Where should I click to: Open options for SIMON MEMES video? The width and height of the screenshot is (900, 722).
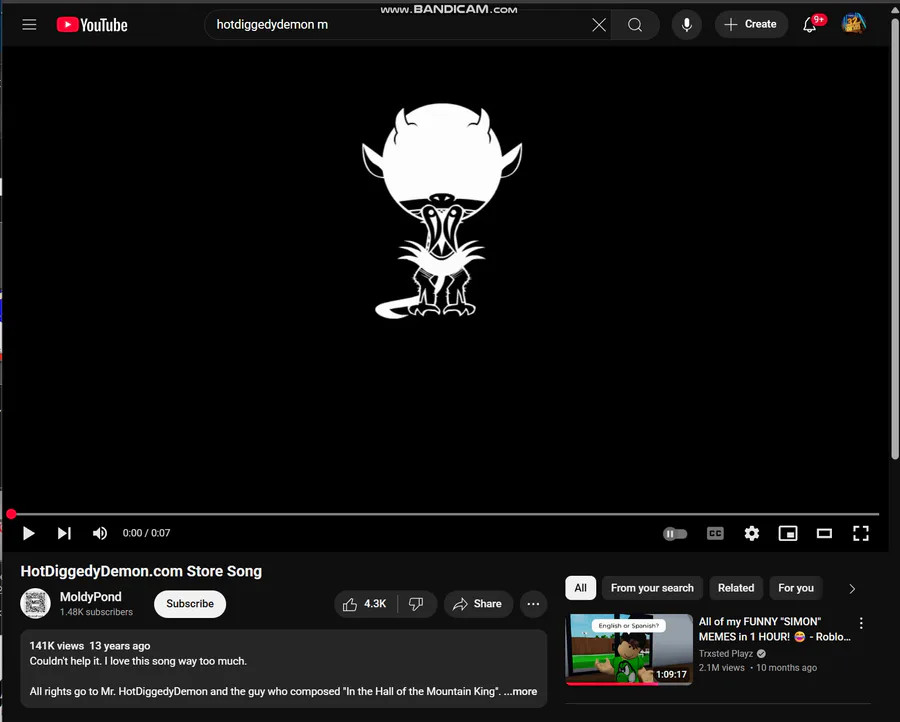861,623
